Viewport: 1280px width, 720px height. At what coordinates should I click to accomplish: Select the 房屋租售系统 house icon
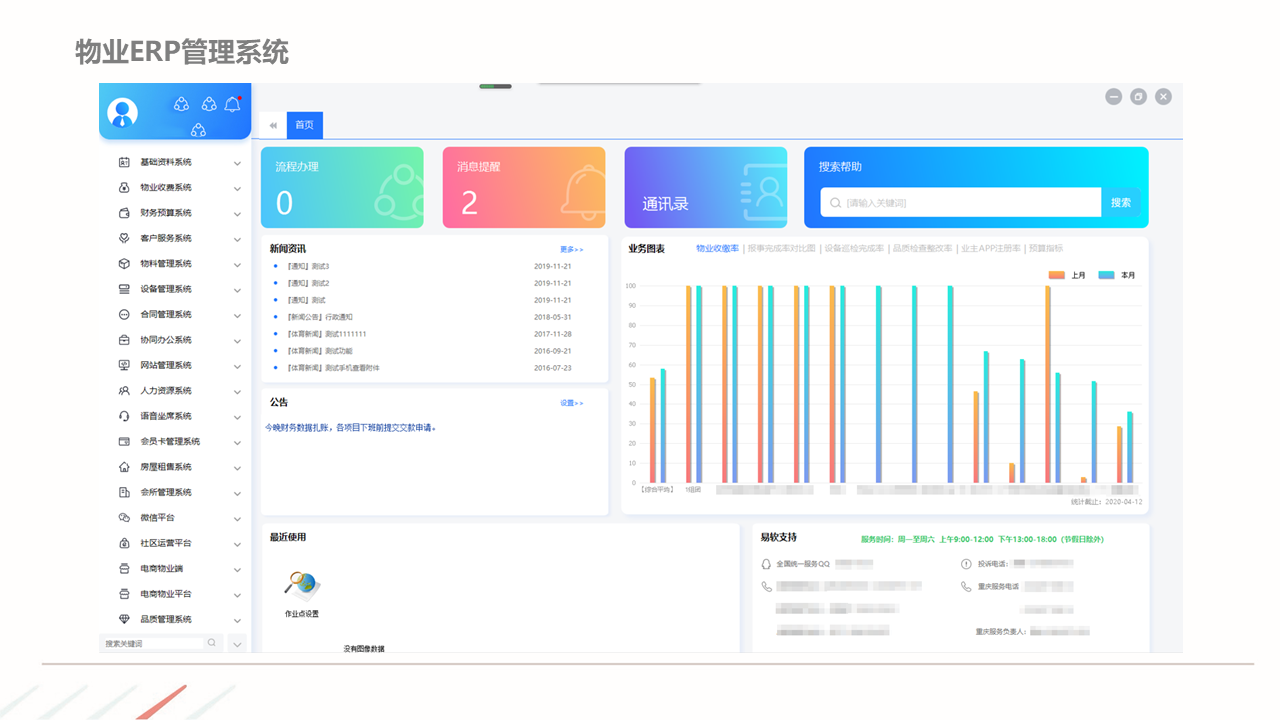point(124,467)
